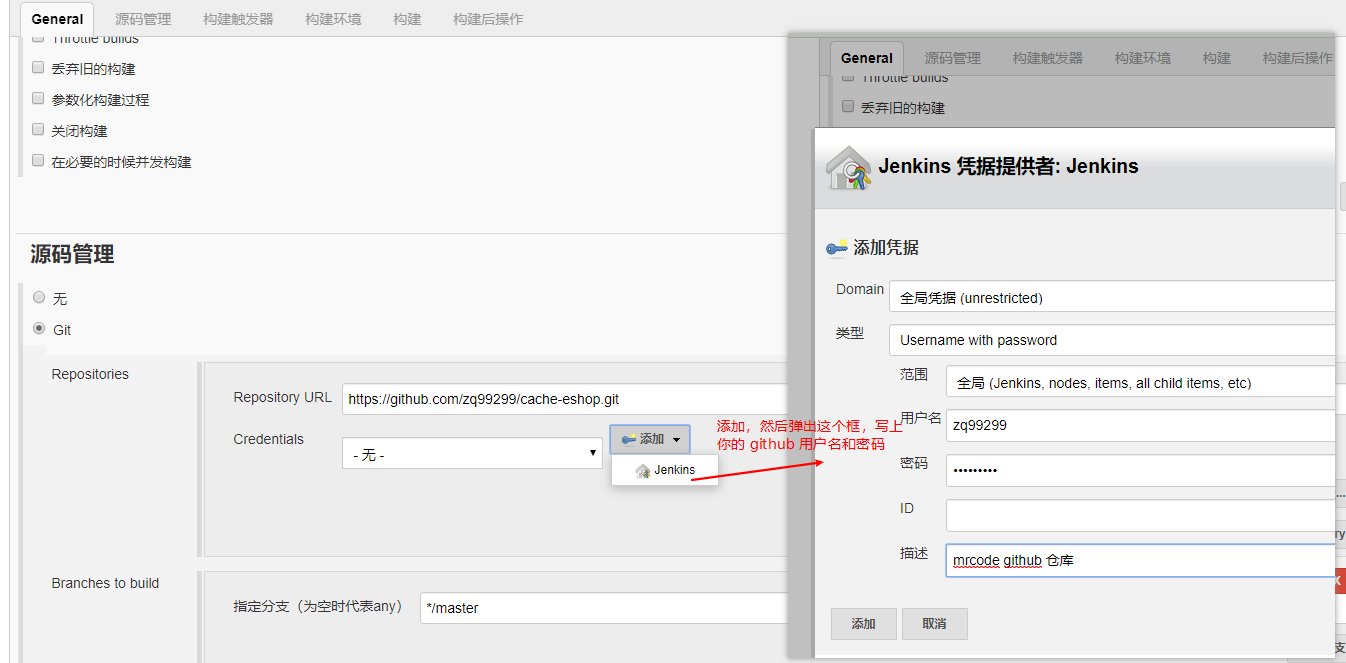Select the 无 source control radio button

pyautogui.click(x=39, y=297)
